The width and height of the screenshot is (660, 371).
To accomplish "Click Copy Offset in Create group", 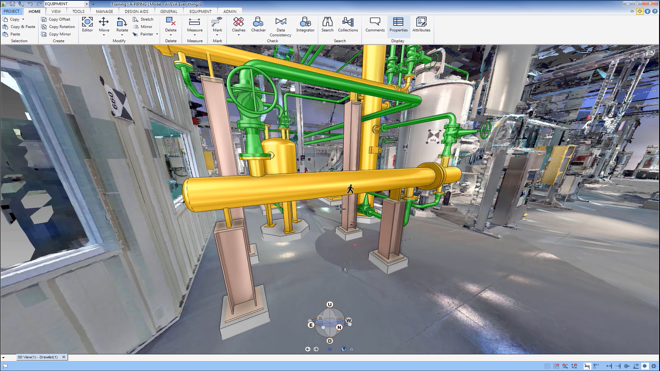I will (56, 19).
